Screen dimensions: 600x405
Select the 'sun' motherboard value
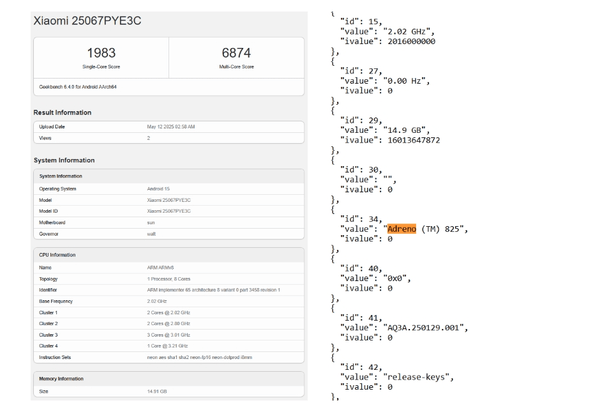(151, 222)
